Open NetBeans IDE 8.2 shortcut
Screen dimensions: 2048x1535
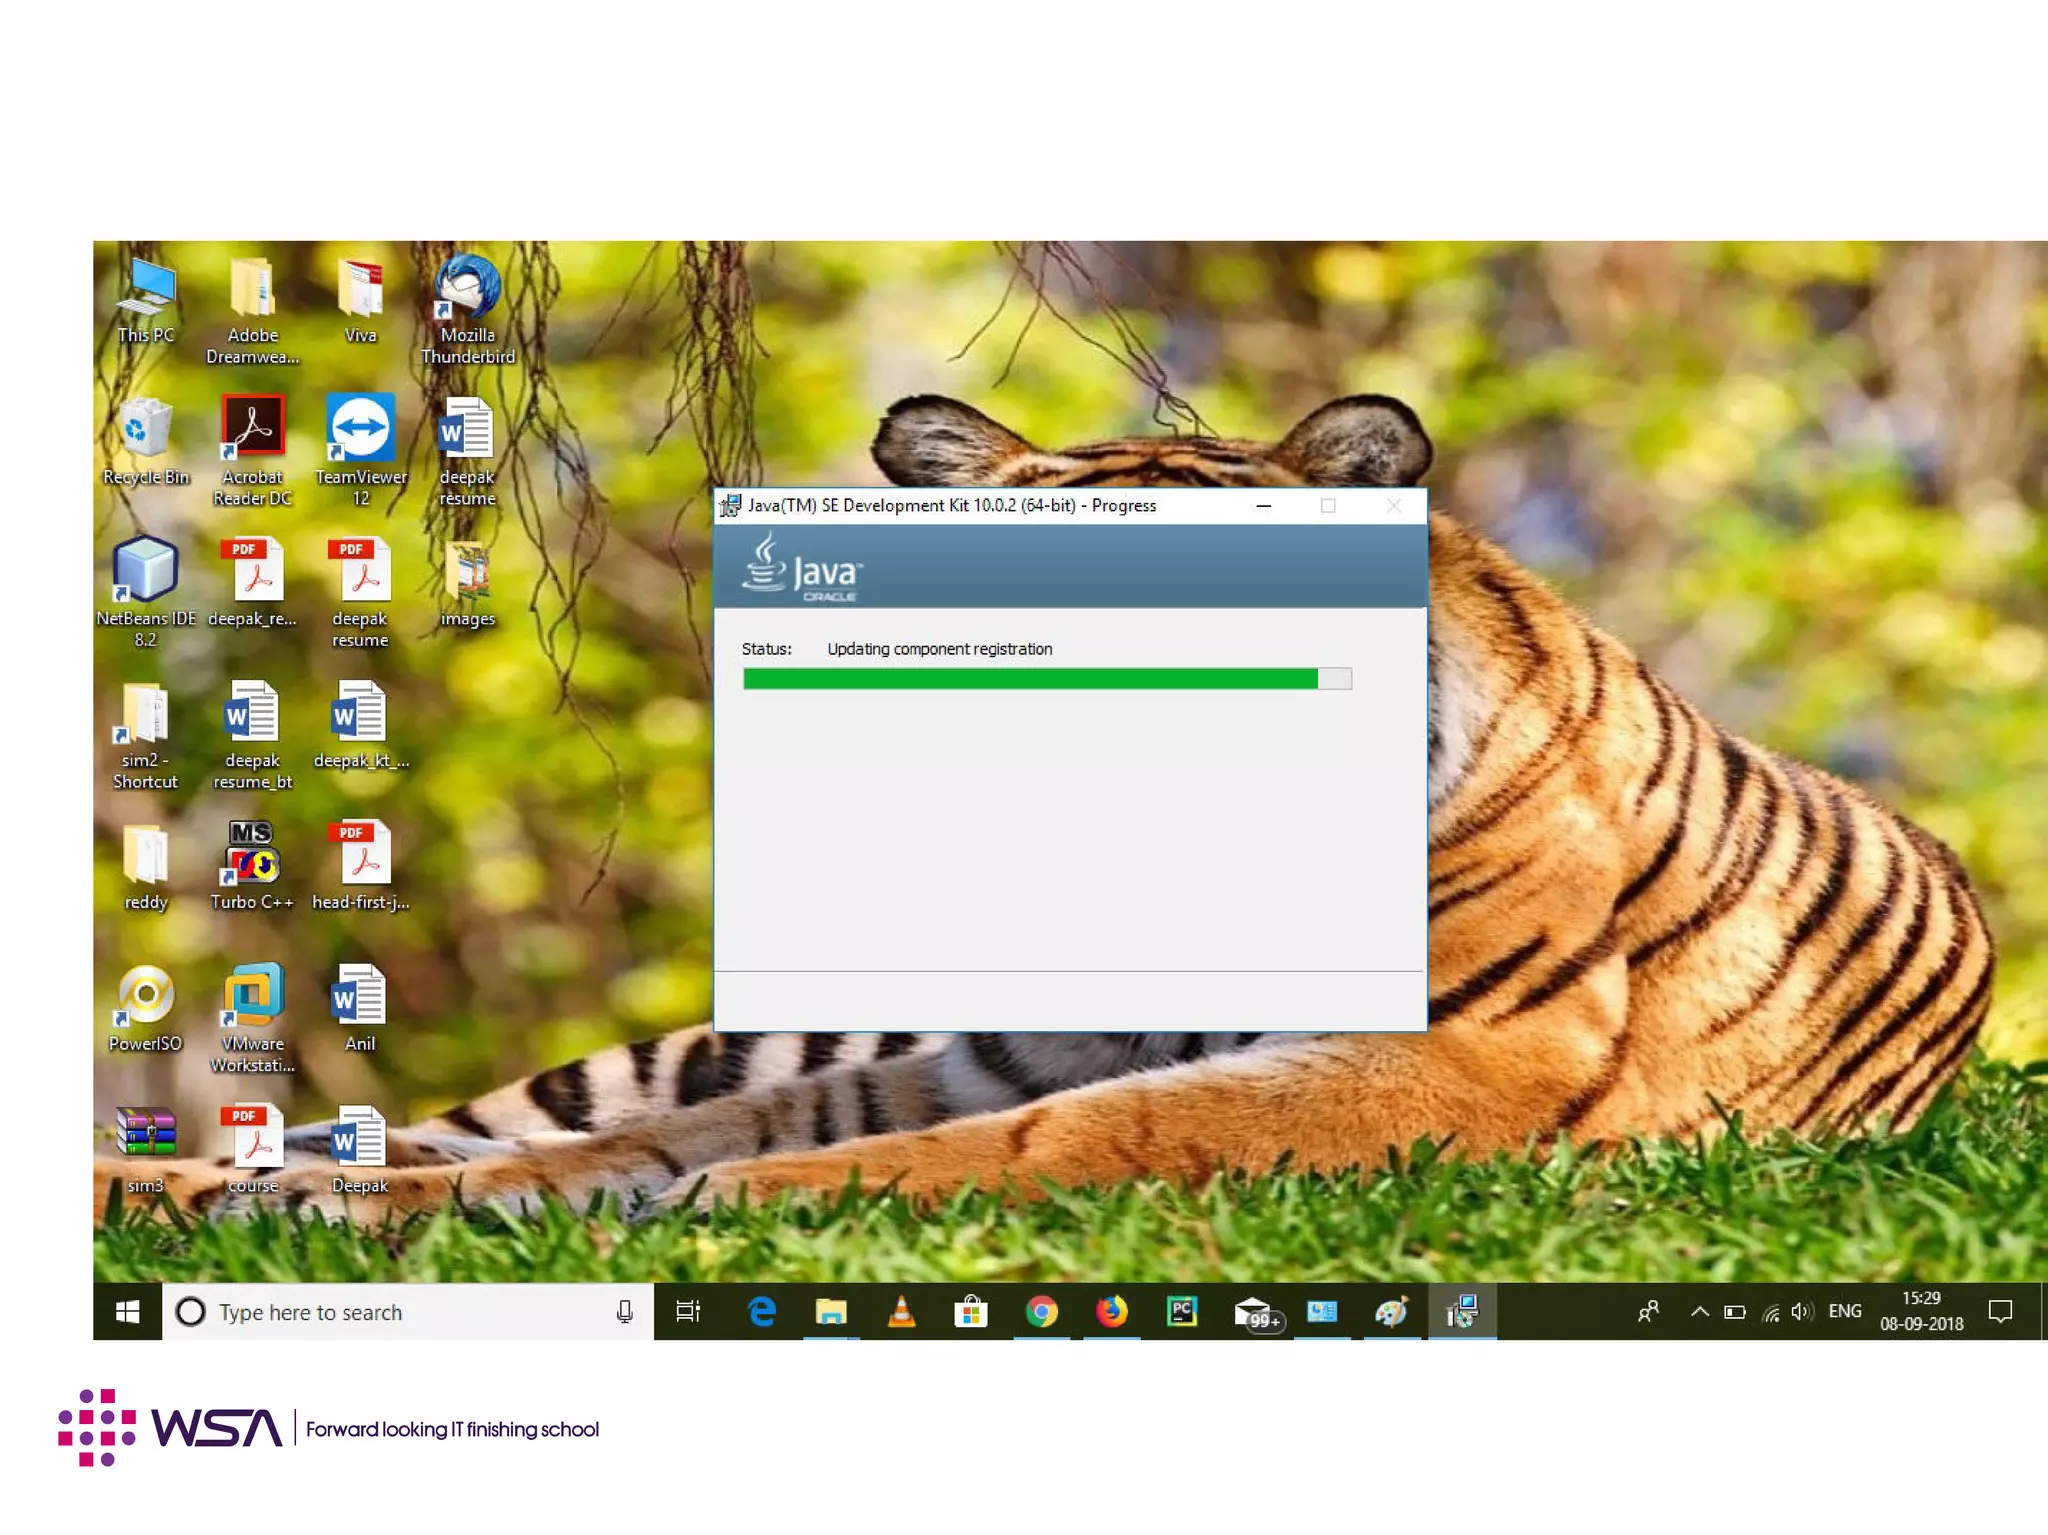(x=146, y=593)
